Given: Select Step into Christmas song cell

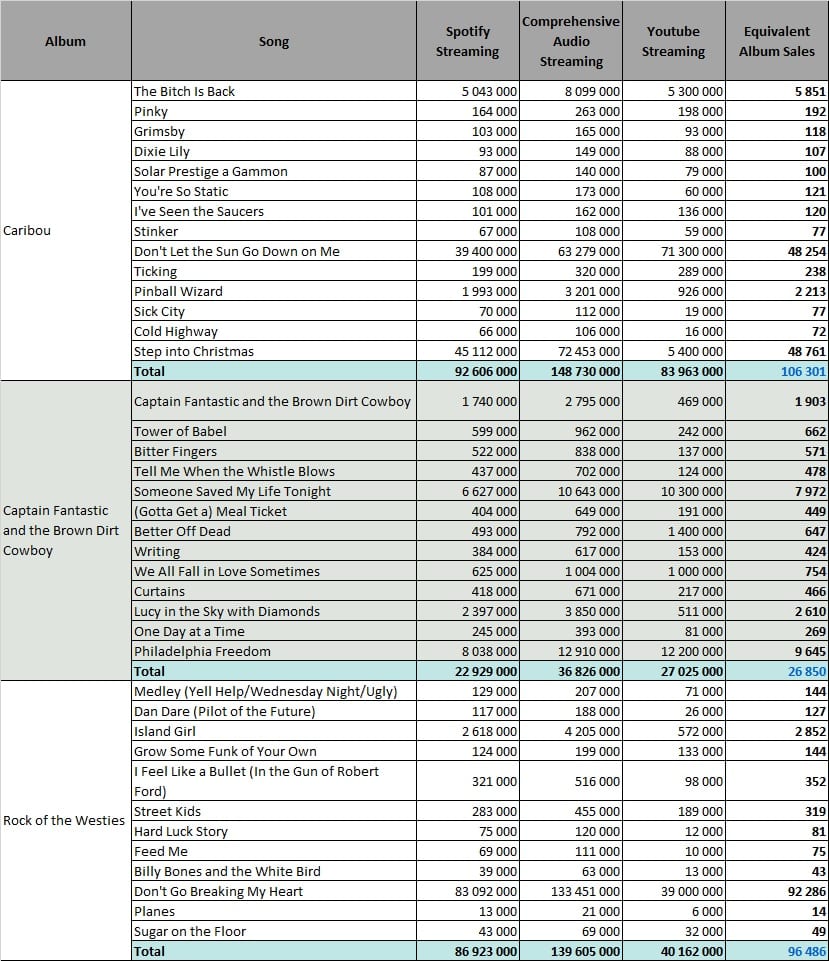Looking at the screenshot, I should tap(274, 351).
